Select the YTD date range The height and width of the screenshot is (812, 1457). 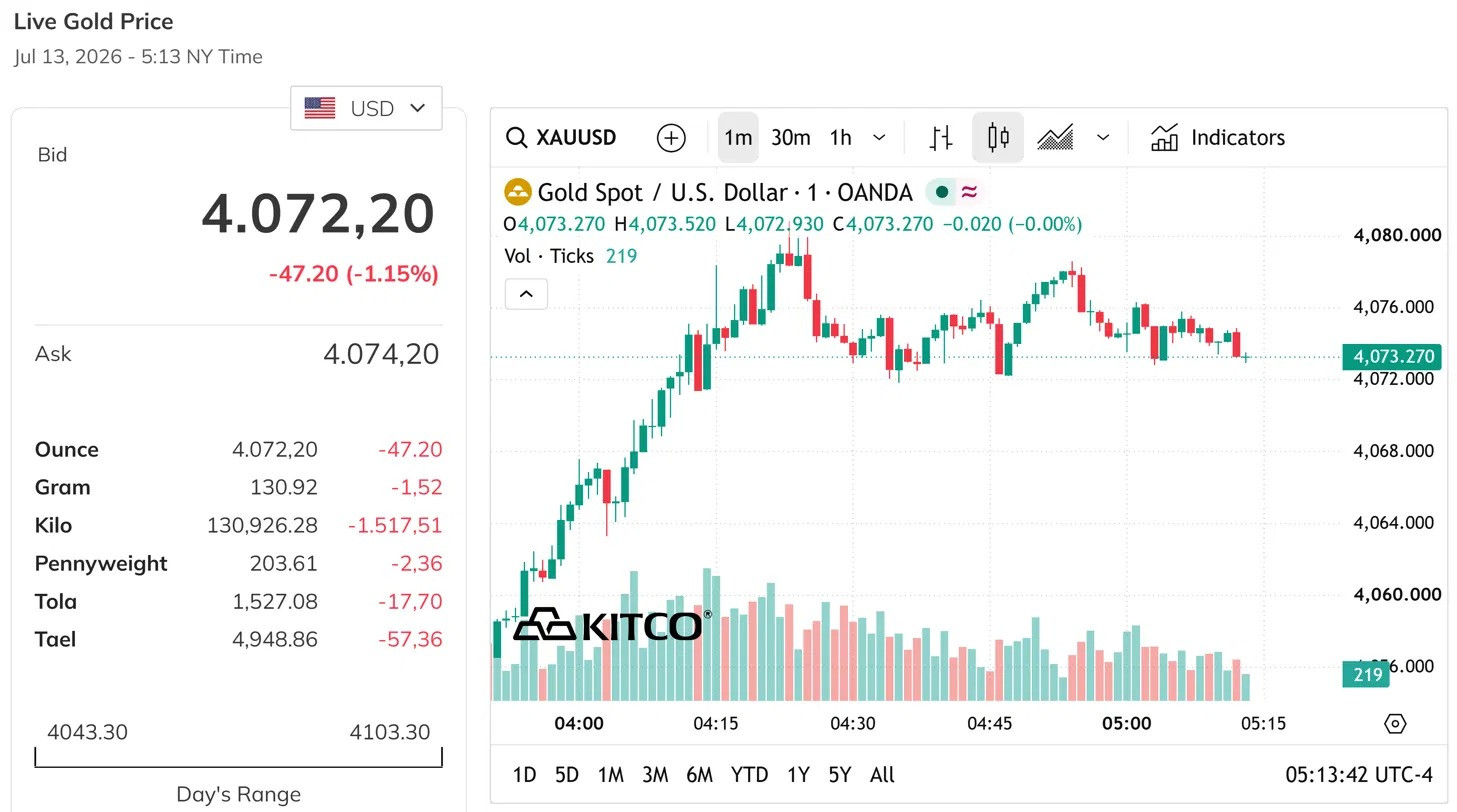point(749,775)
